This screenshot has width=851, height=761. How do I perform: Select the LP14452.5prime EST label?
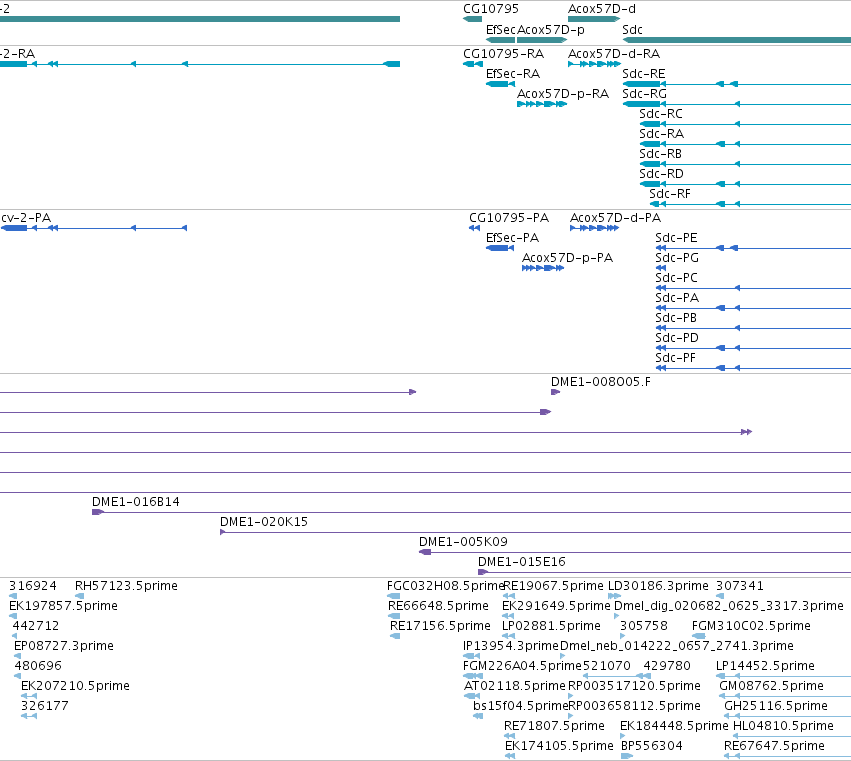tap(765, 666)
